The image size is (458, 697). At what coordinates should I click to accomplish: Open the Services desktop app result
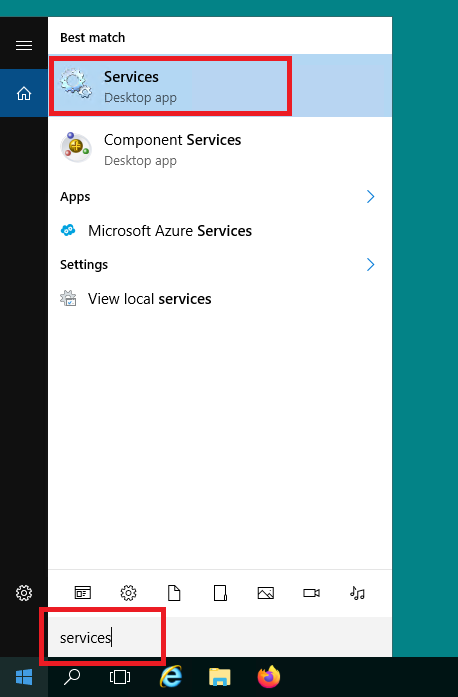point(220,86)
